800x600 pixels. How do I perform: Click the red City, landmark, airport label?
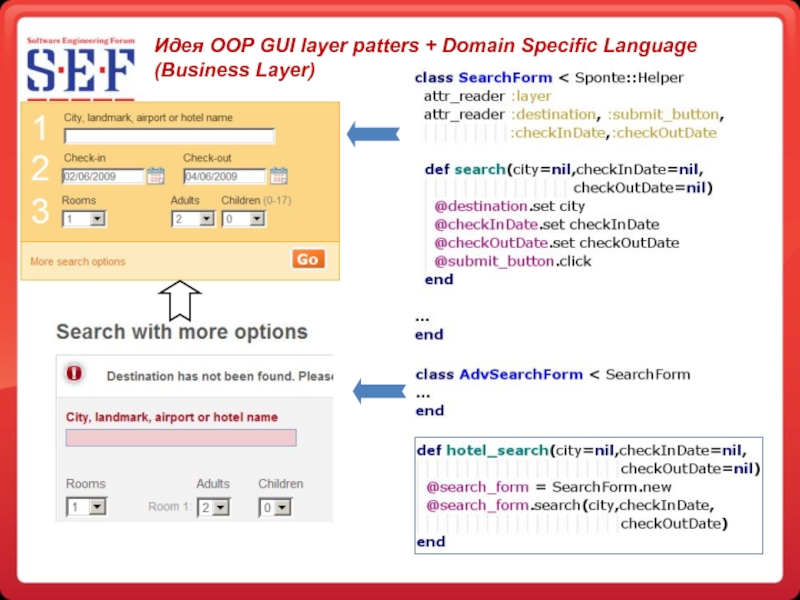172,417
